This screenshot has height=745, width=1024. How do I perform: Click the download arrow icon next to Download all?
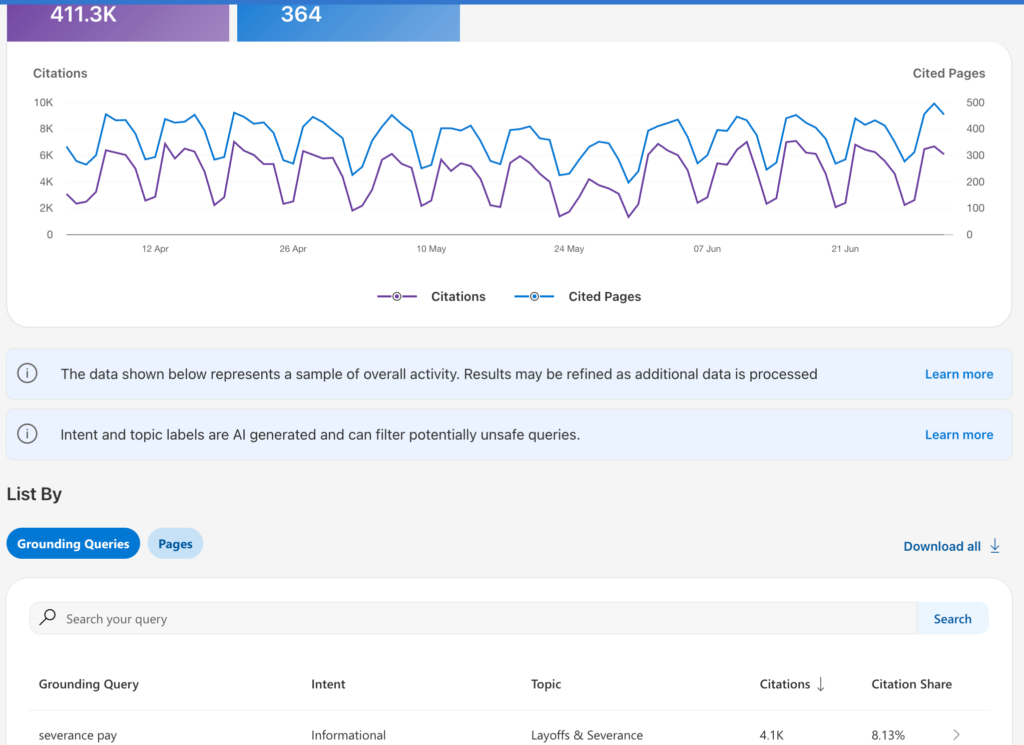[x=995, y=545]
